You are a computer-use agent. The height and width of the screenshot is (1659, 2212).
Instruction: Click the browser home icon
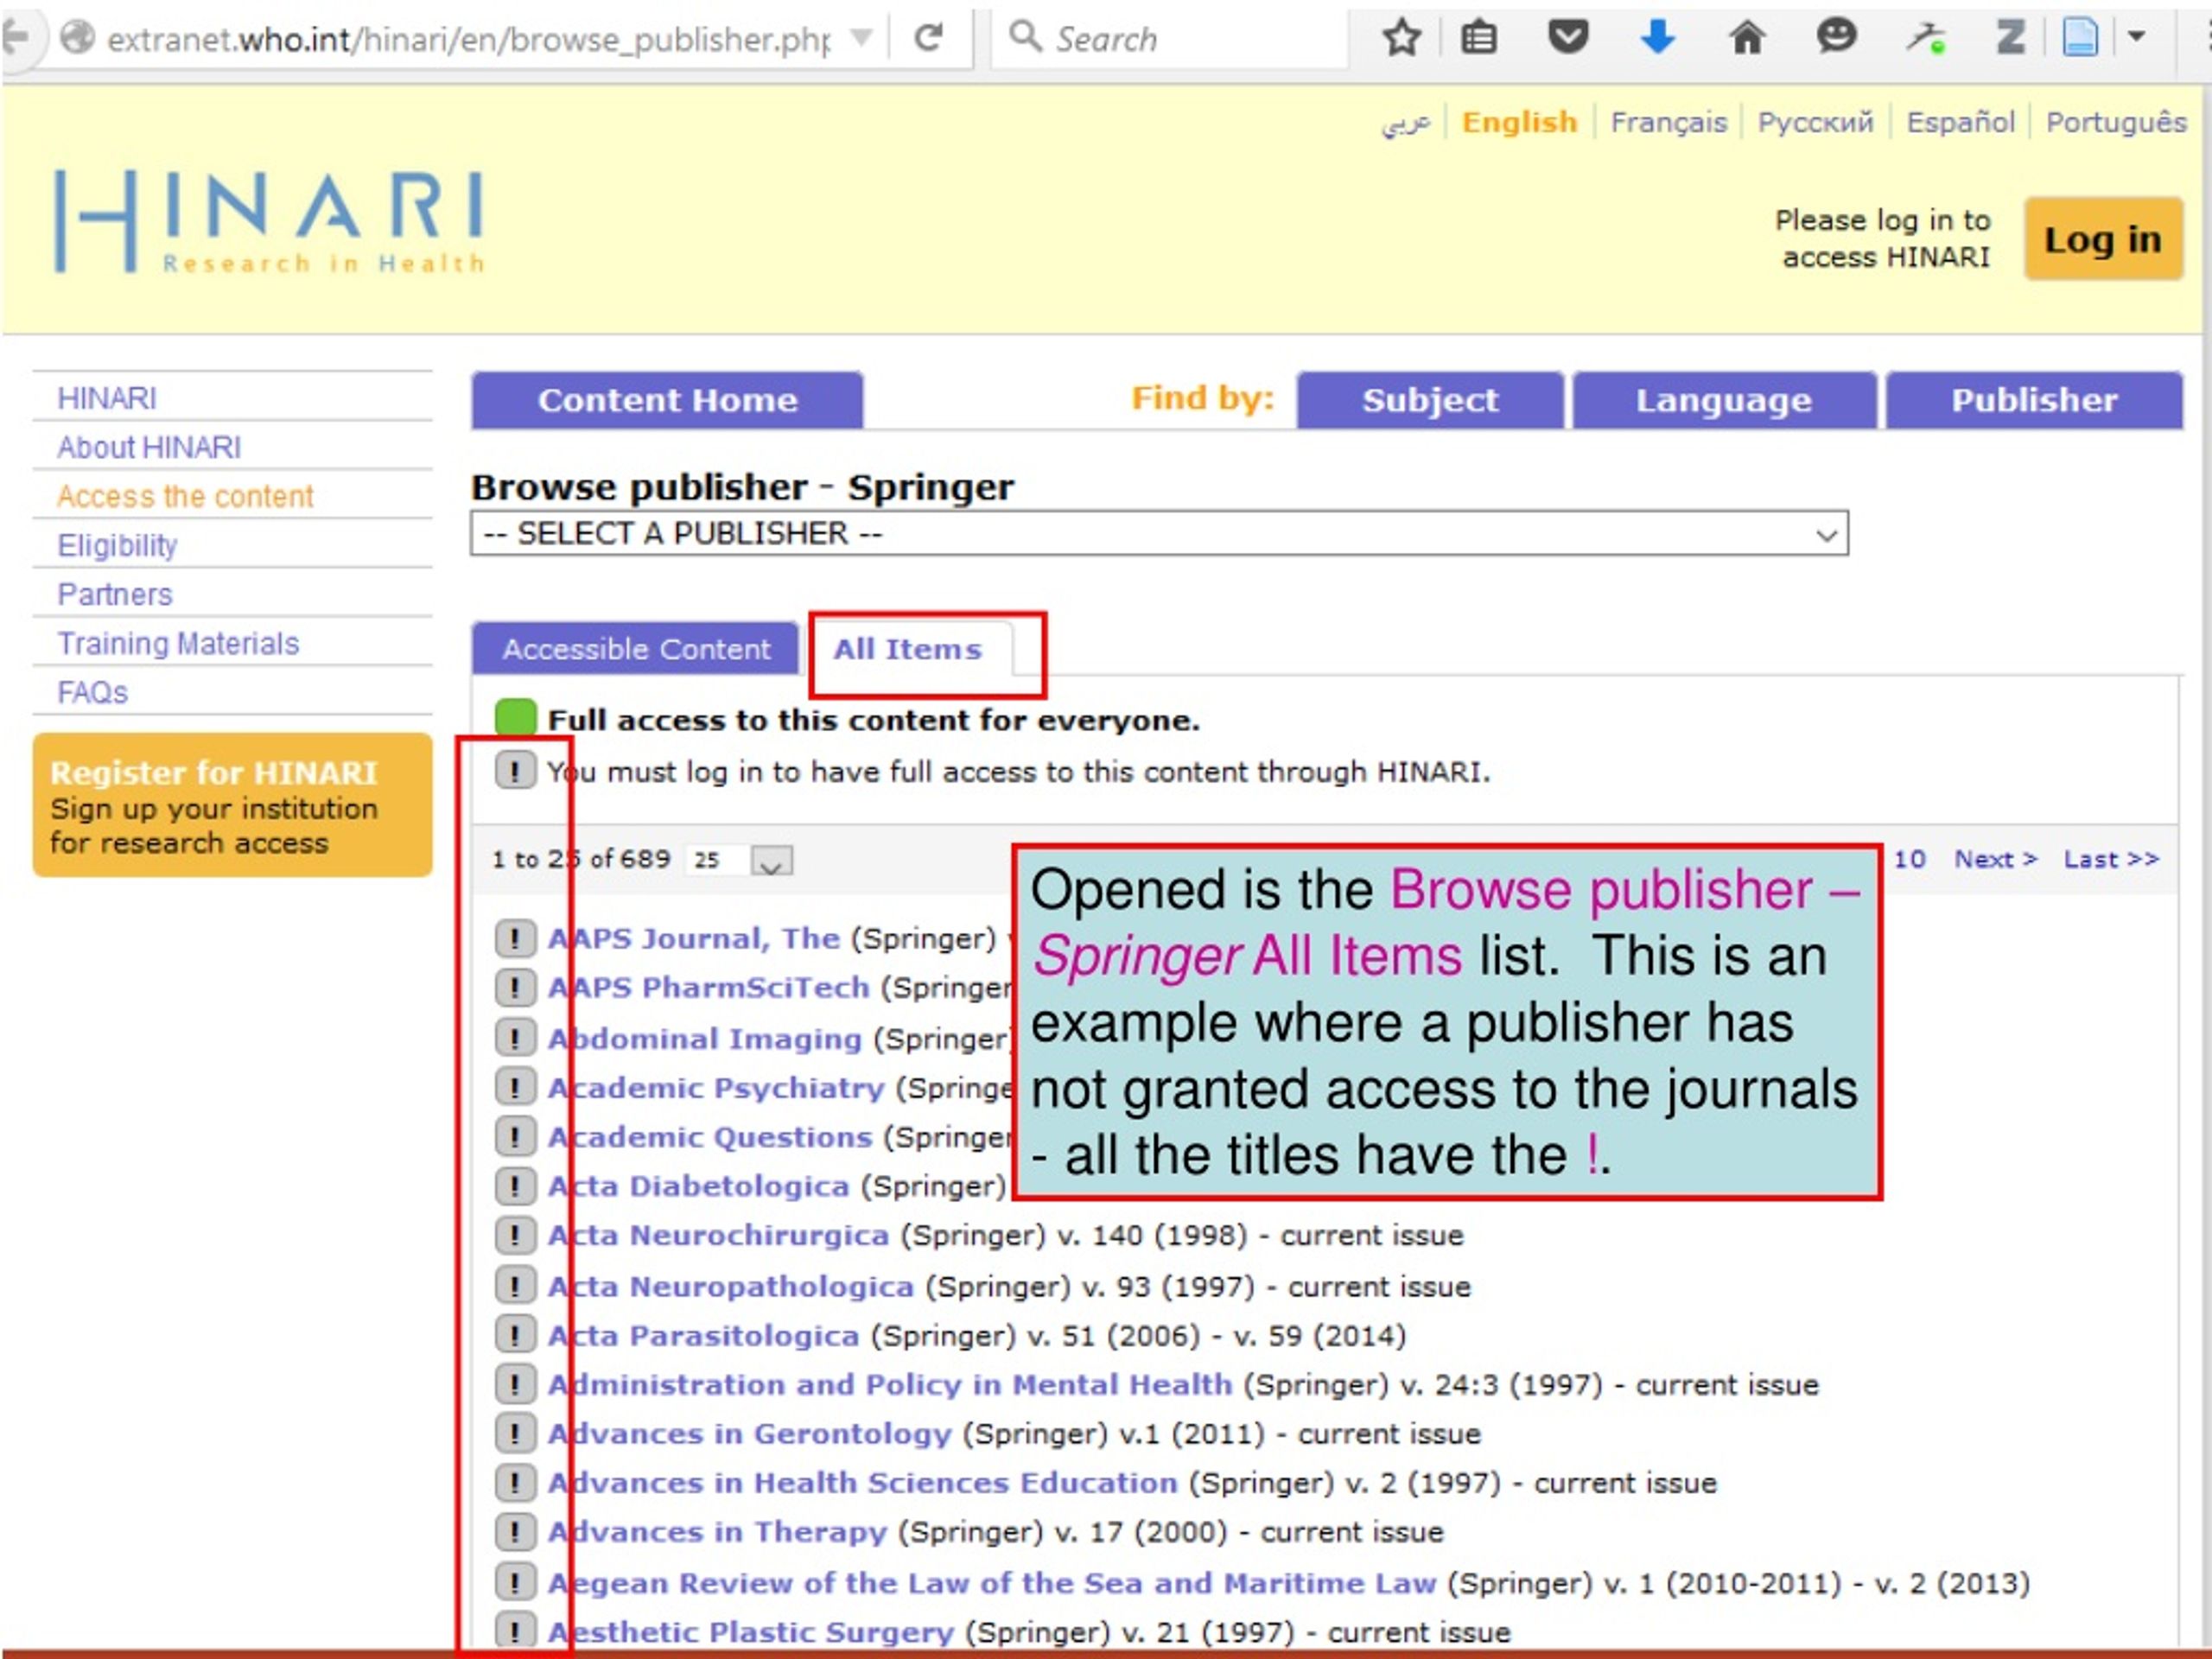click(1747, 38)
